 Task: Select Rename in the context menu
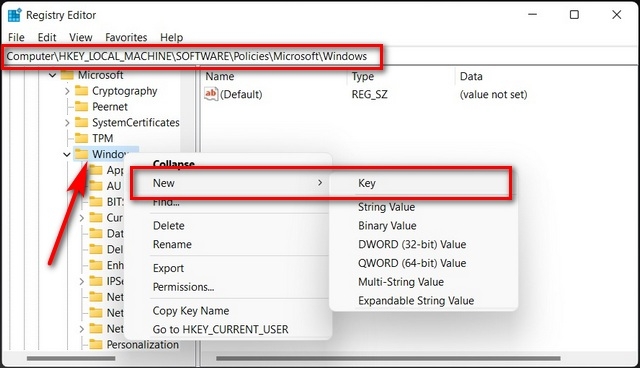point(172,244)
